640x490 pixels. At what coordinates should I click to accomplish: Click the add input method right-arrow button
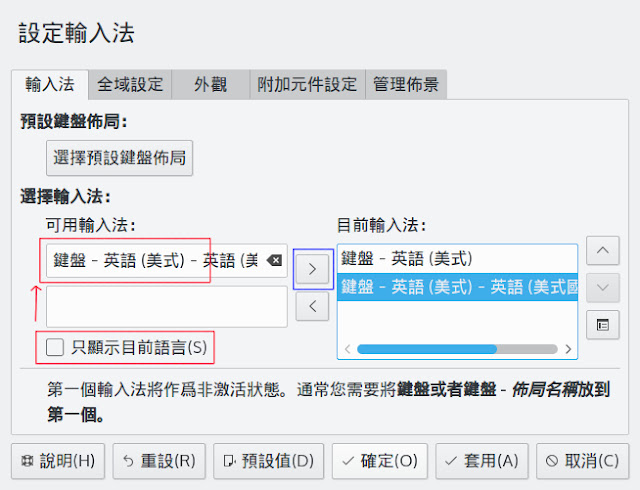(313, 268)
